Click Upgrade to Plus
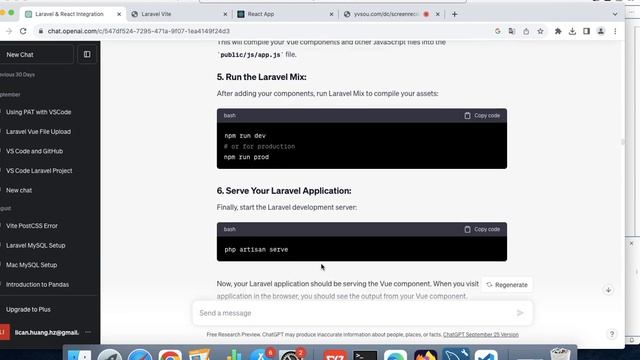 (28, 309)
